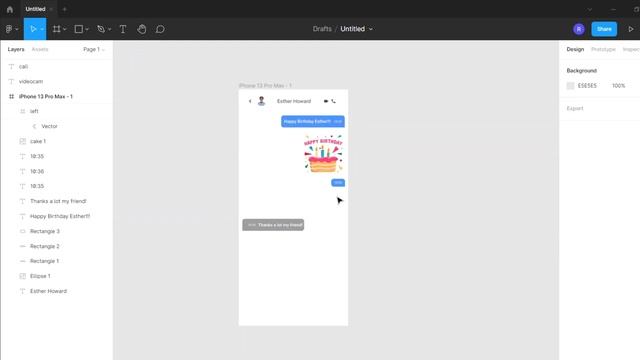The height and width of the screenshot is (360, 640).
Task: Open shape tools dropdown arrow
Action: point(87,29)
